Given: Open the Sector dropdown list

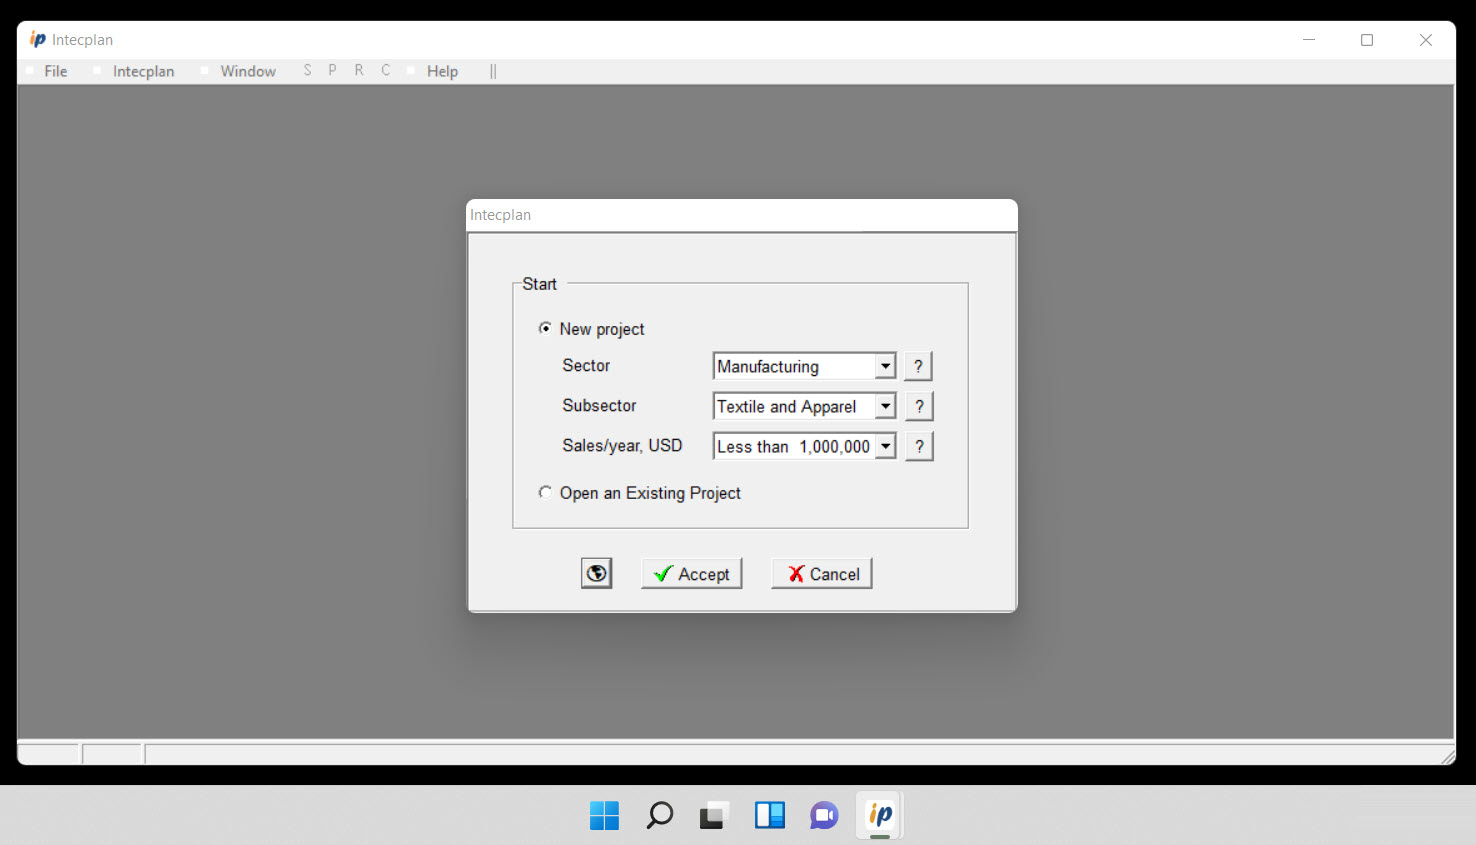Looking at the screenshot, I should (x=886, y=366).
